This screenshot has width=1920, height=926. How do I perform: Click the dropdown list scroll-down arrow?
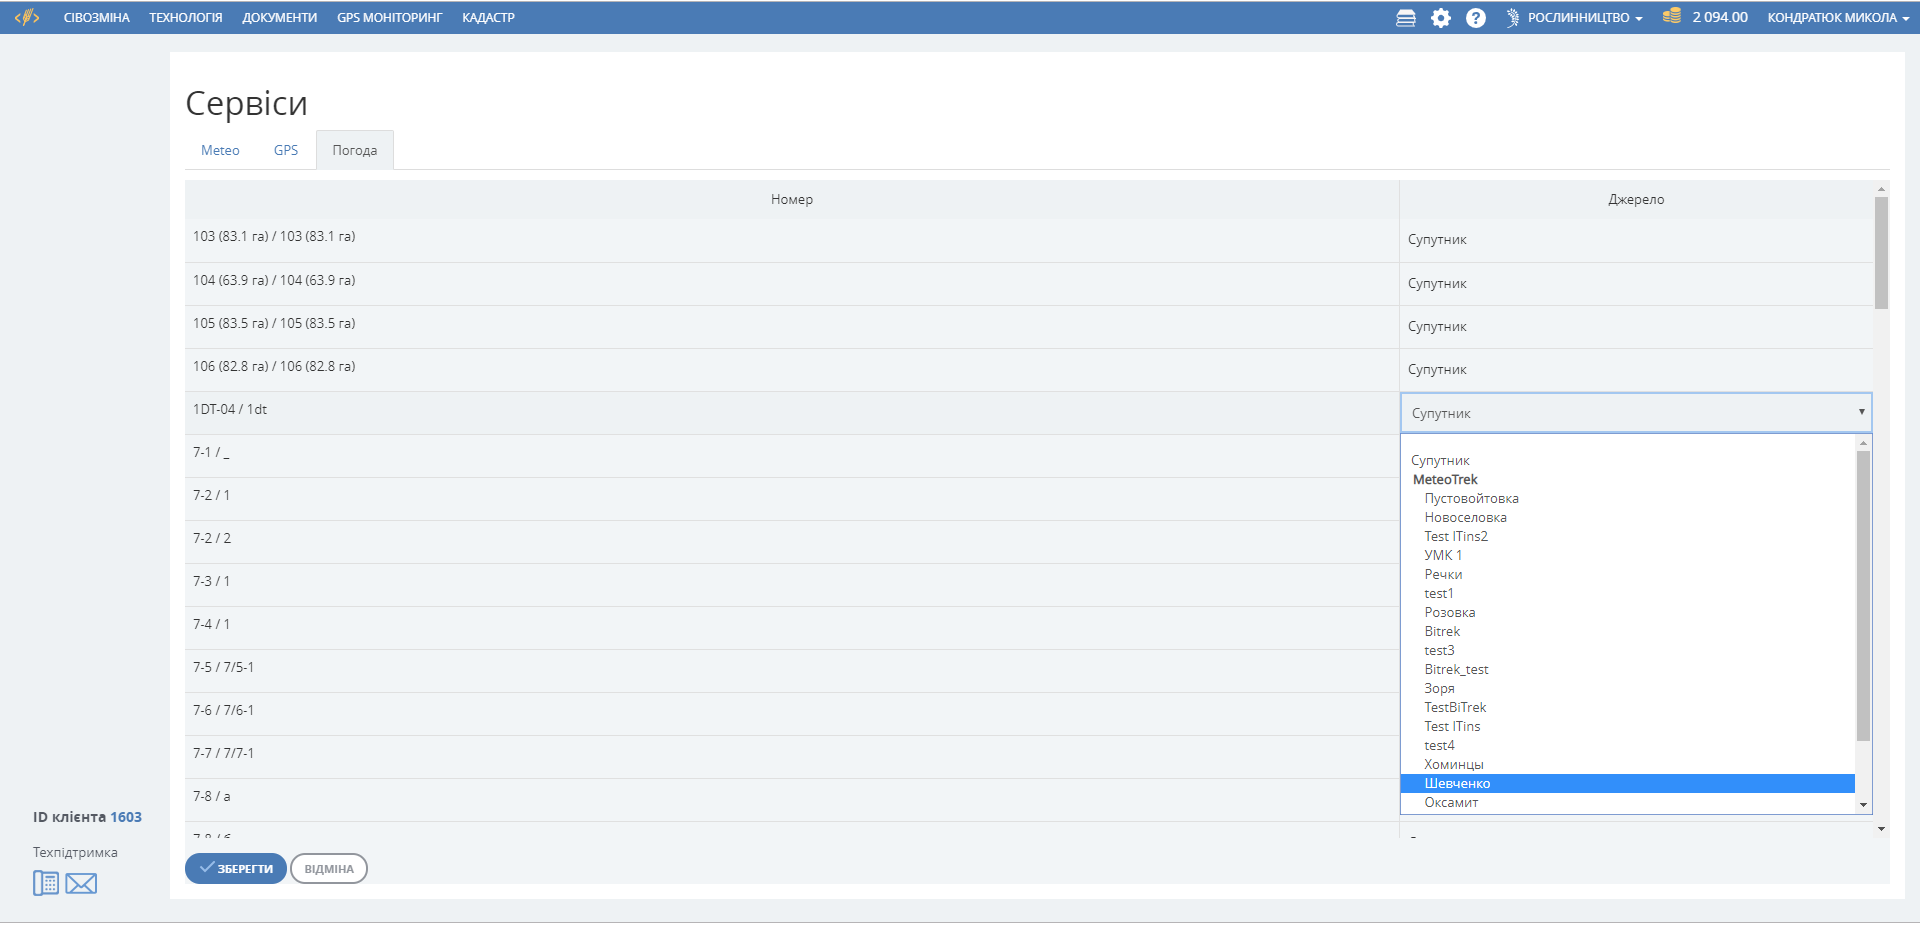1863,805
